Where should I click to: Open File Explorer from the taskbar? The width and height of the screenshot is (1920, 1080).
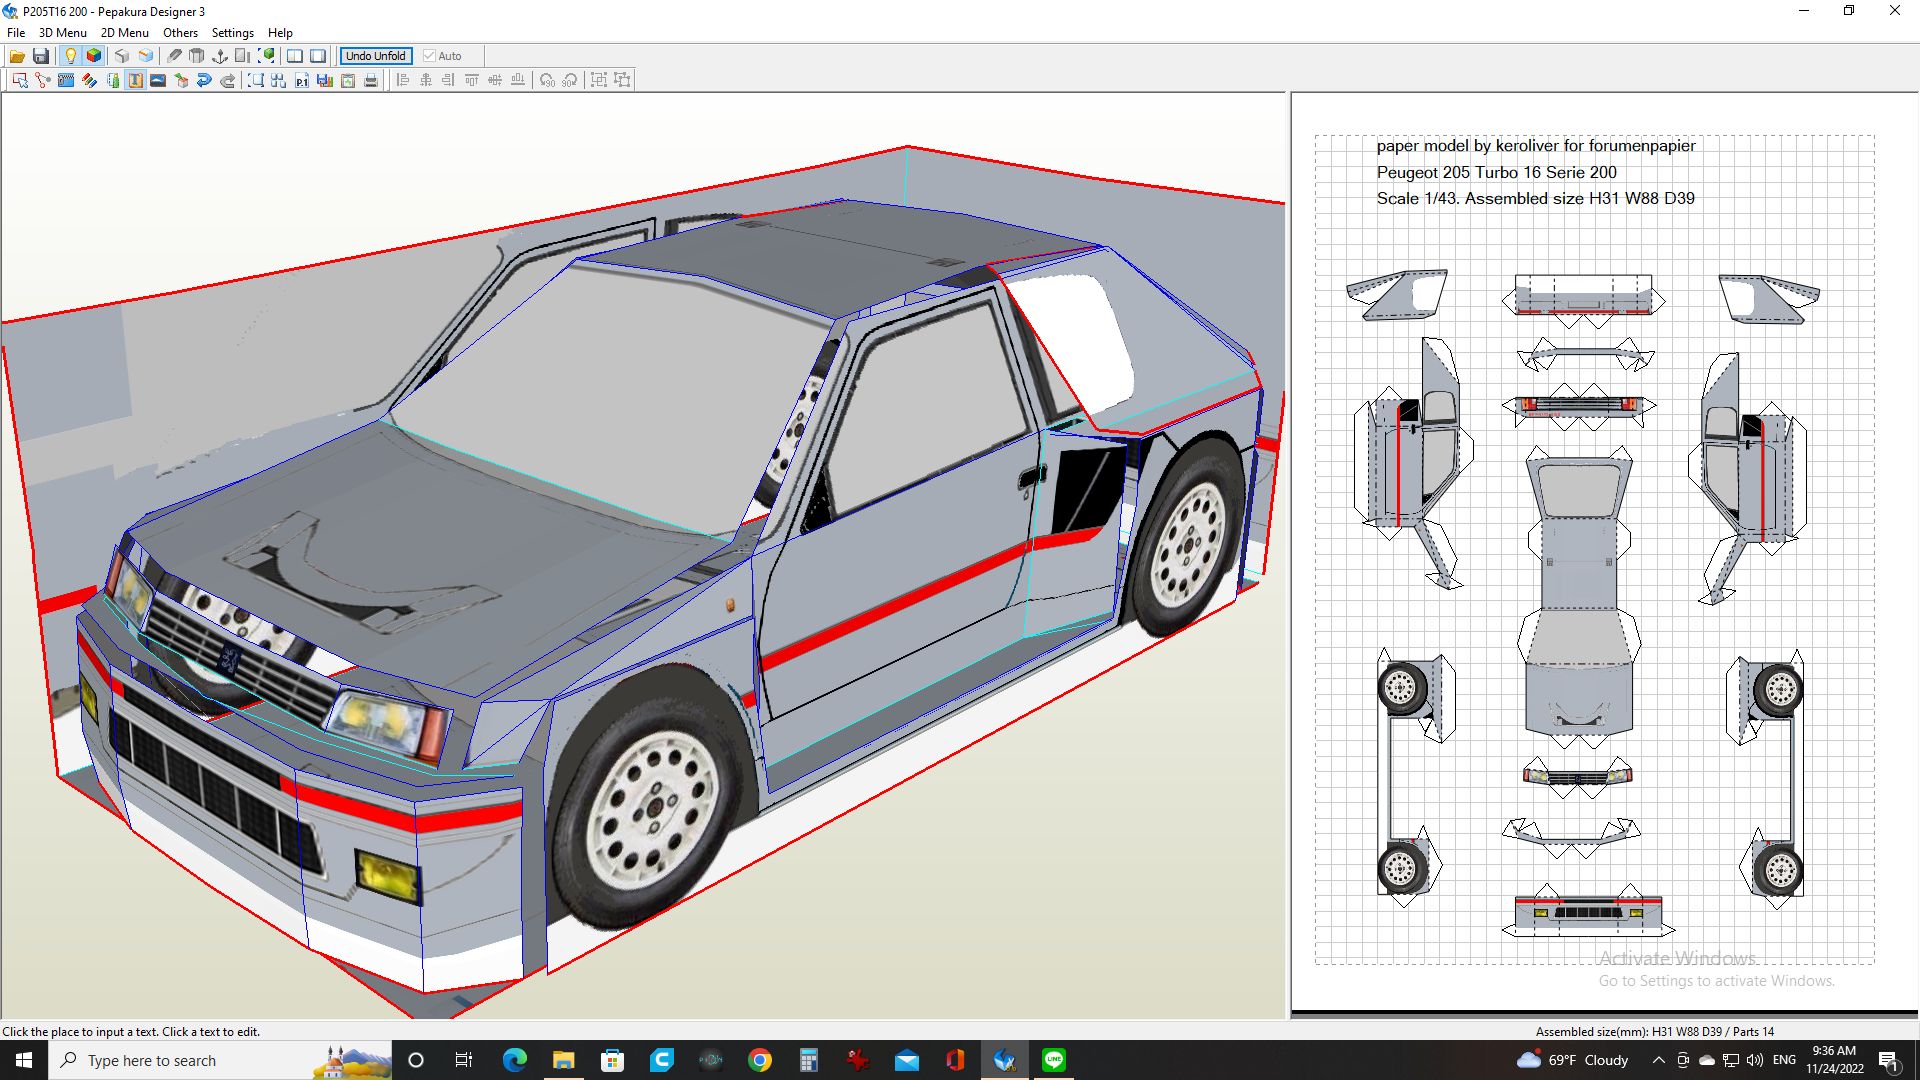[x=564, y=1060]
